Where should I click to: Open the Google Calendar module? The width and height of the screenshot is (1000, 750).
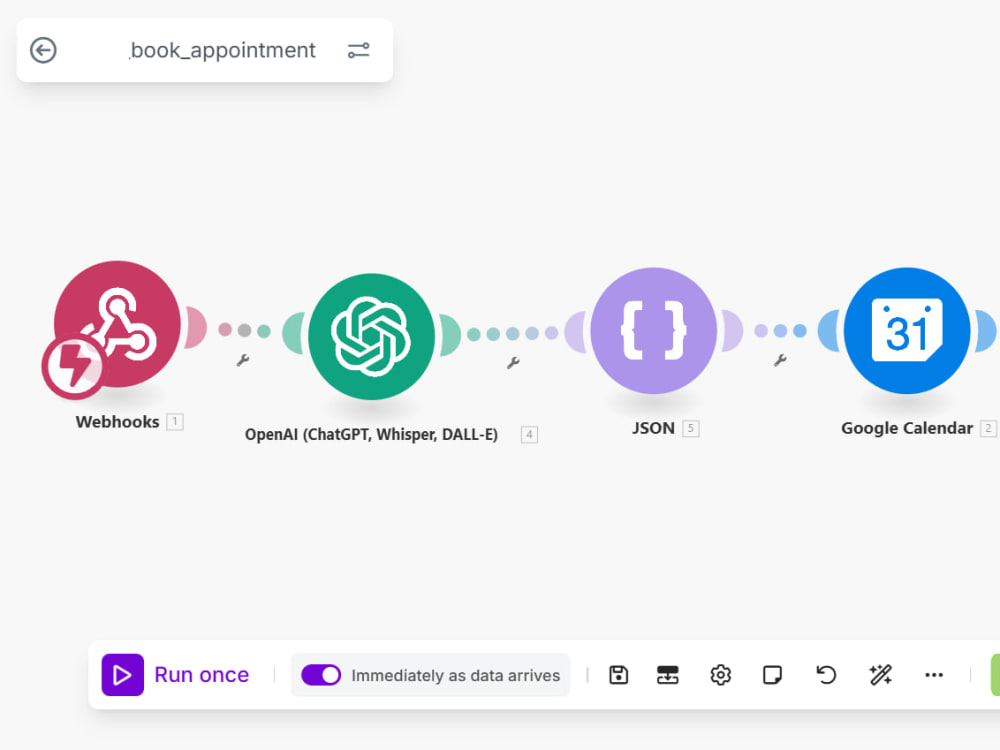pos(907,330)
